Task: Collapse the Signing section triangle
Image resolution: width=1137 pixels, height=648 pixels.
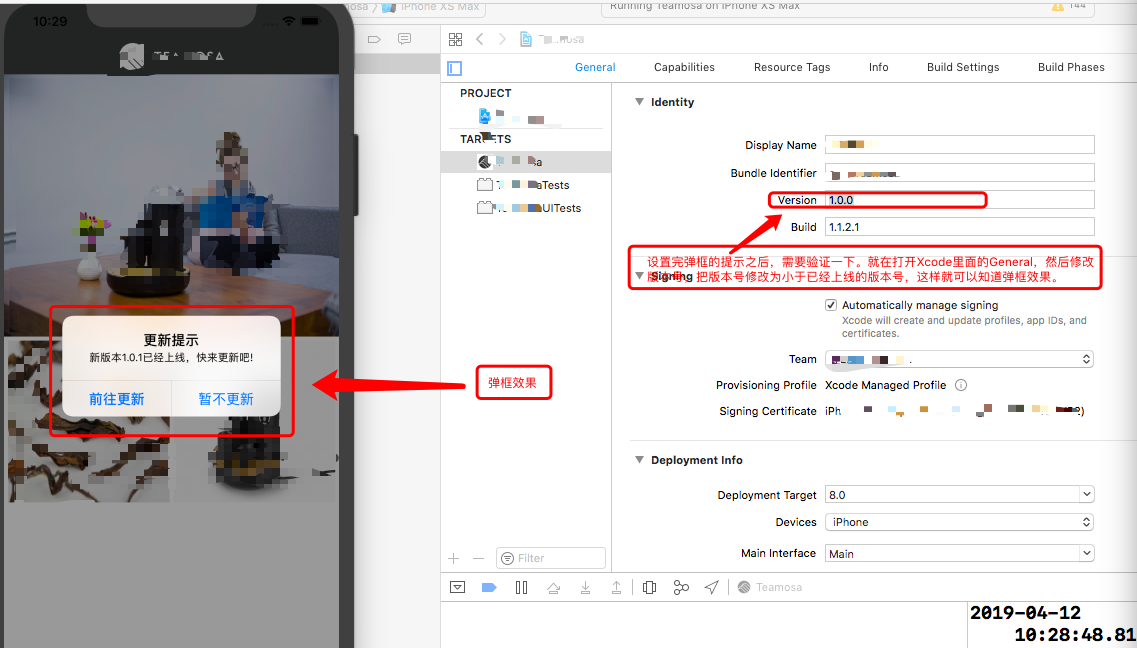Action: click(640, 275)
